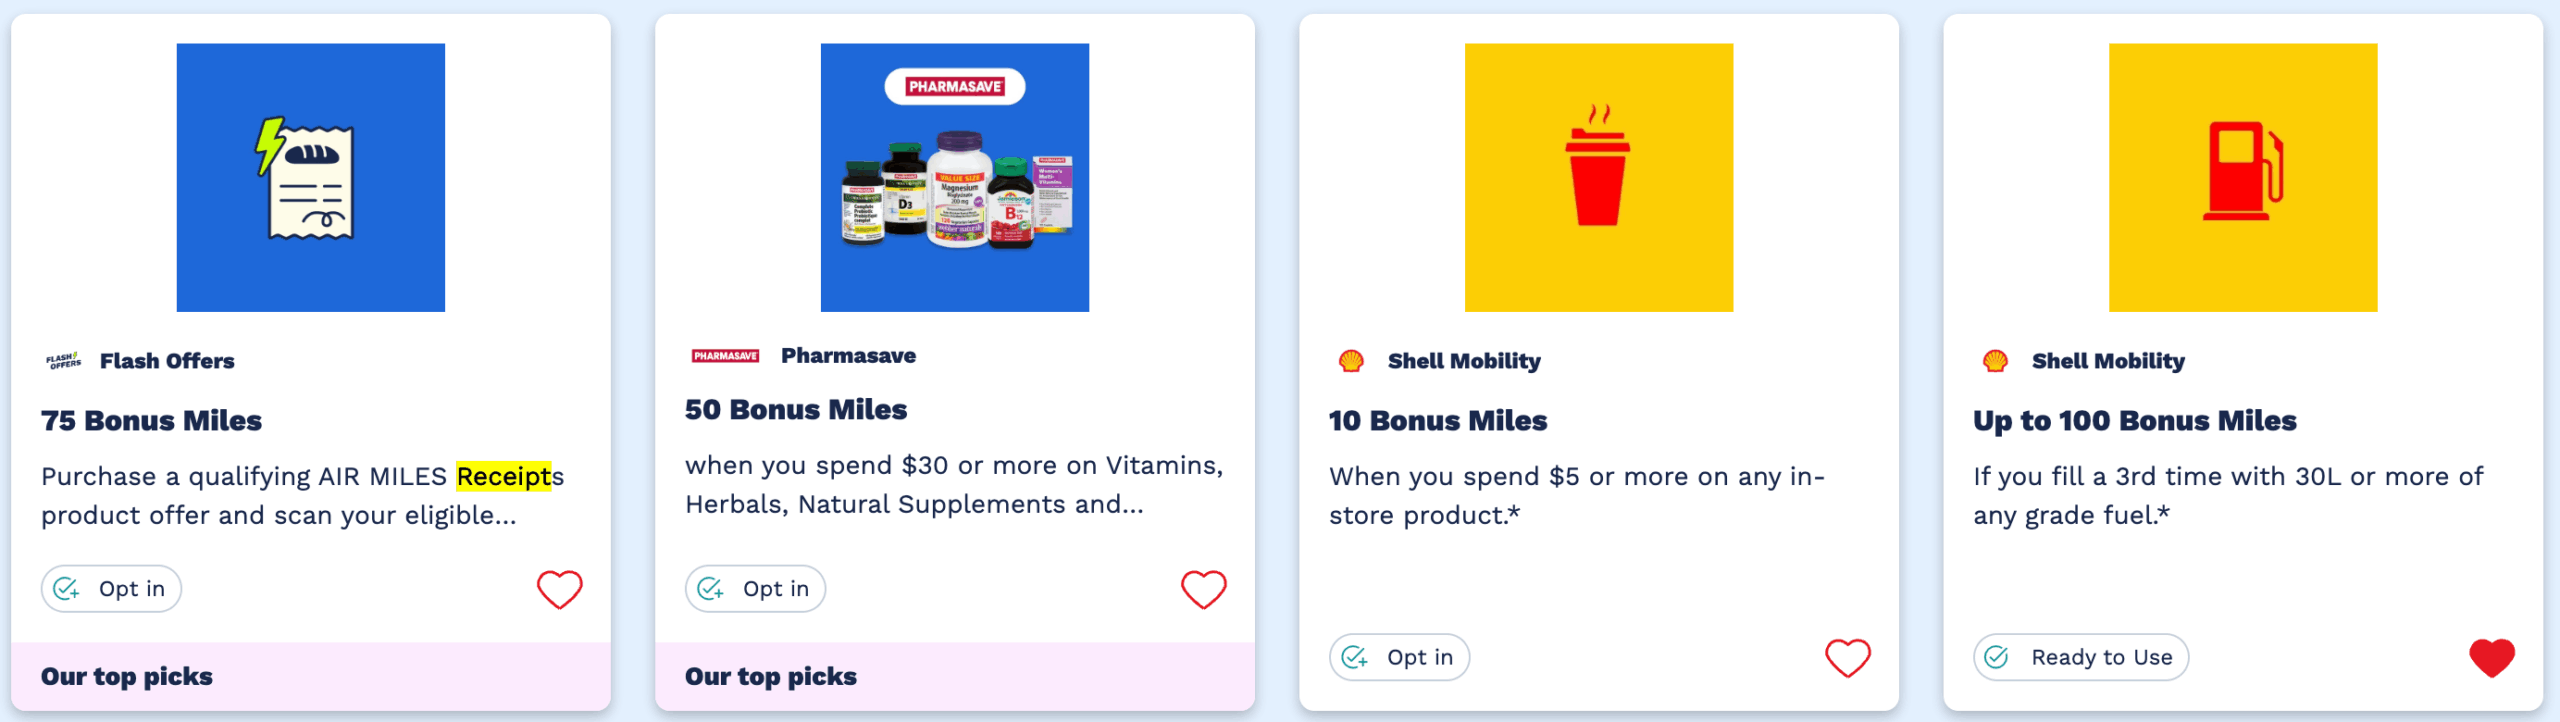Click the opt-in checkmark icon on Pharmasave offer
The height and width of the screenshot is (722, 2560).
click(x=711, y=588)
